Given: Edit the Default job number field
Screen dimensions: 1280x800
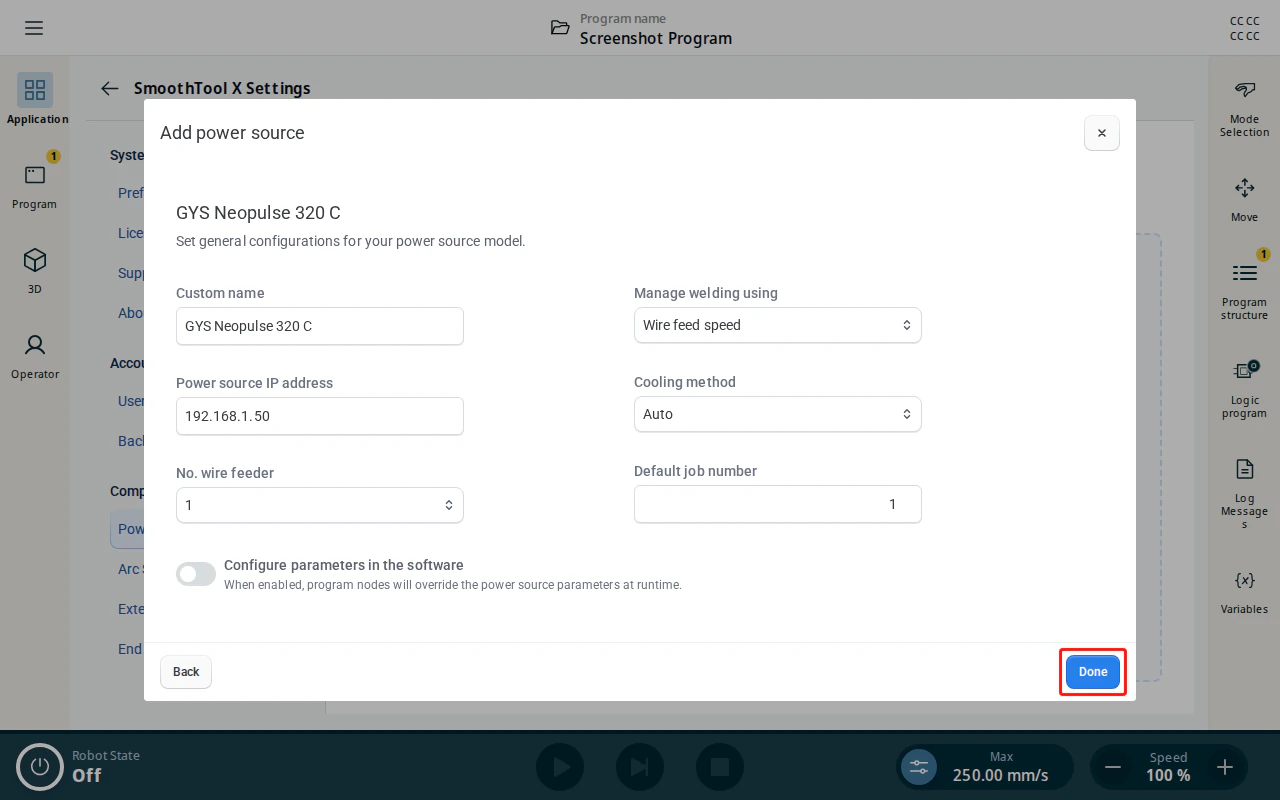Looking at the screenshot, I should click(777, 504).
